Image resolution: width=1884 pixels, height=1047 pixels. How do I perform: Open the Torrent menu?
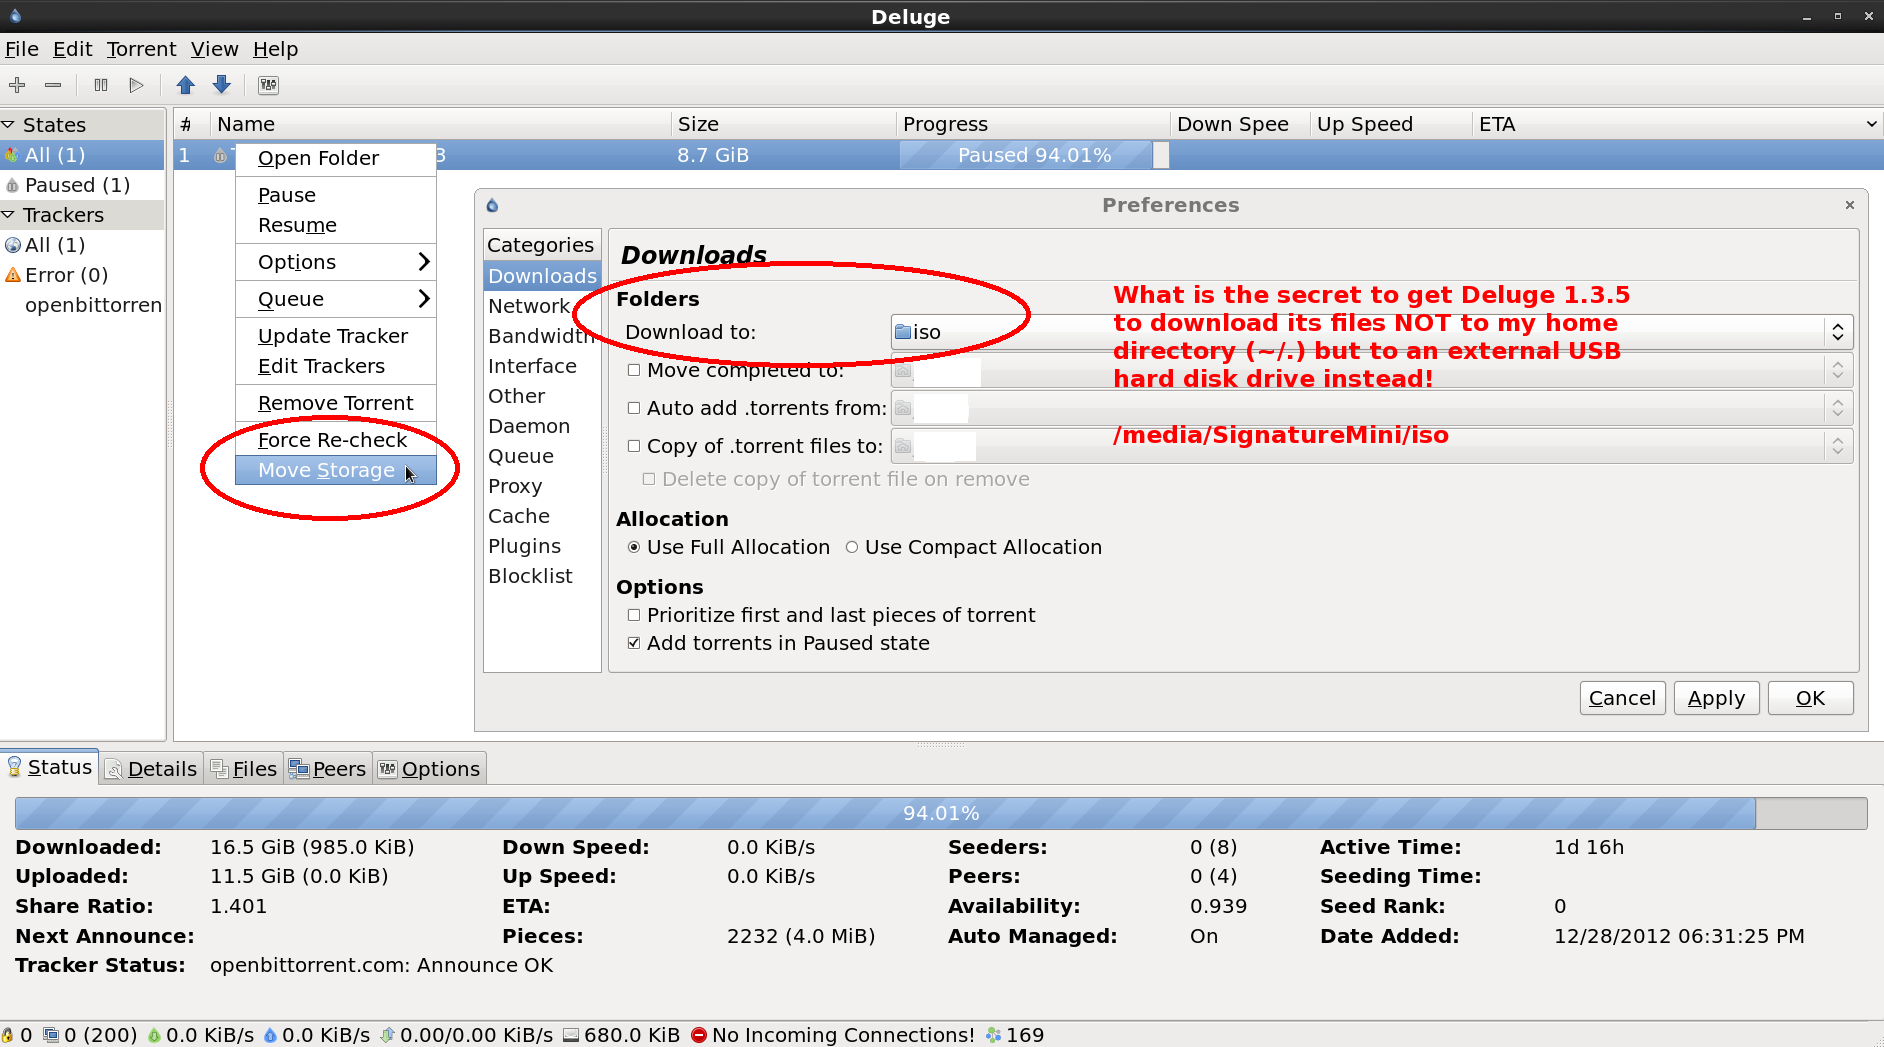pyautogui.click(x=141, y=49)
